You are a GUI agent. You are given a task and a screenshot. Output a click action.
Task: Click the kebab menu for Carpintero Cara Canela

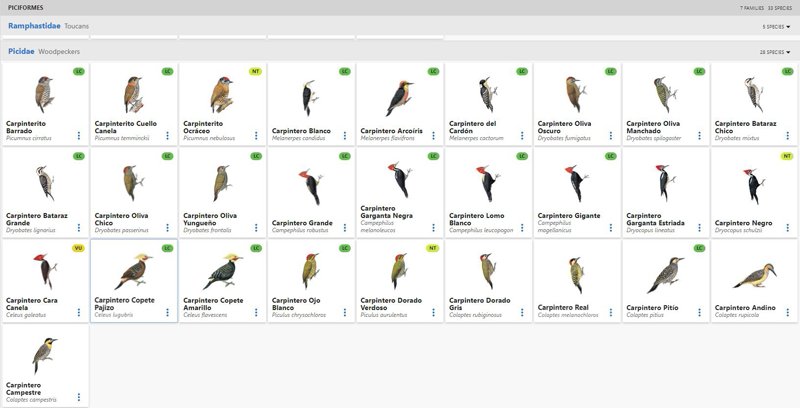pyautogui.click(x=79, y=313)
